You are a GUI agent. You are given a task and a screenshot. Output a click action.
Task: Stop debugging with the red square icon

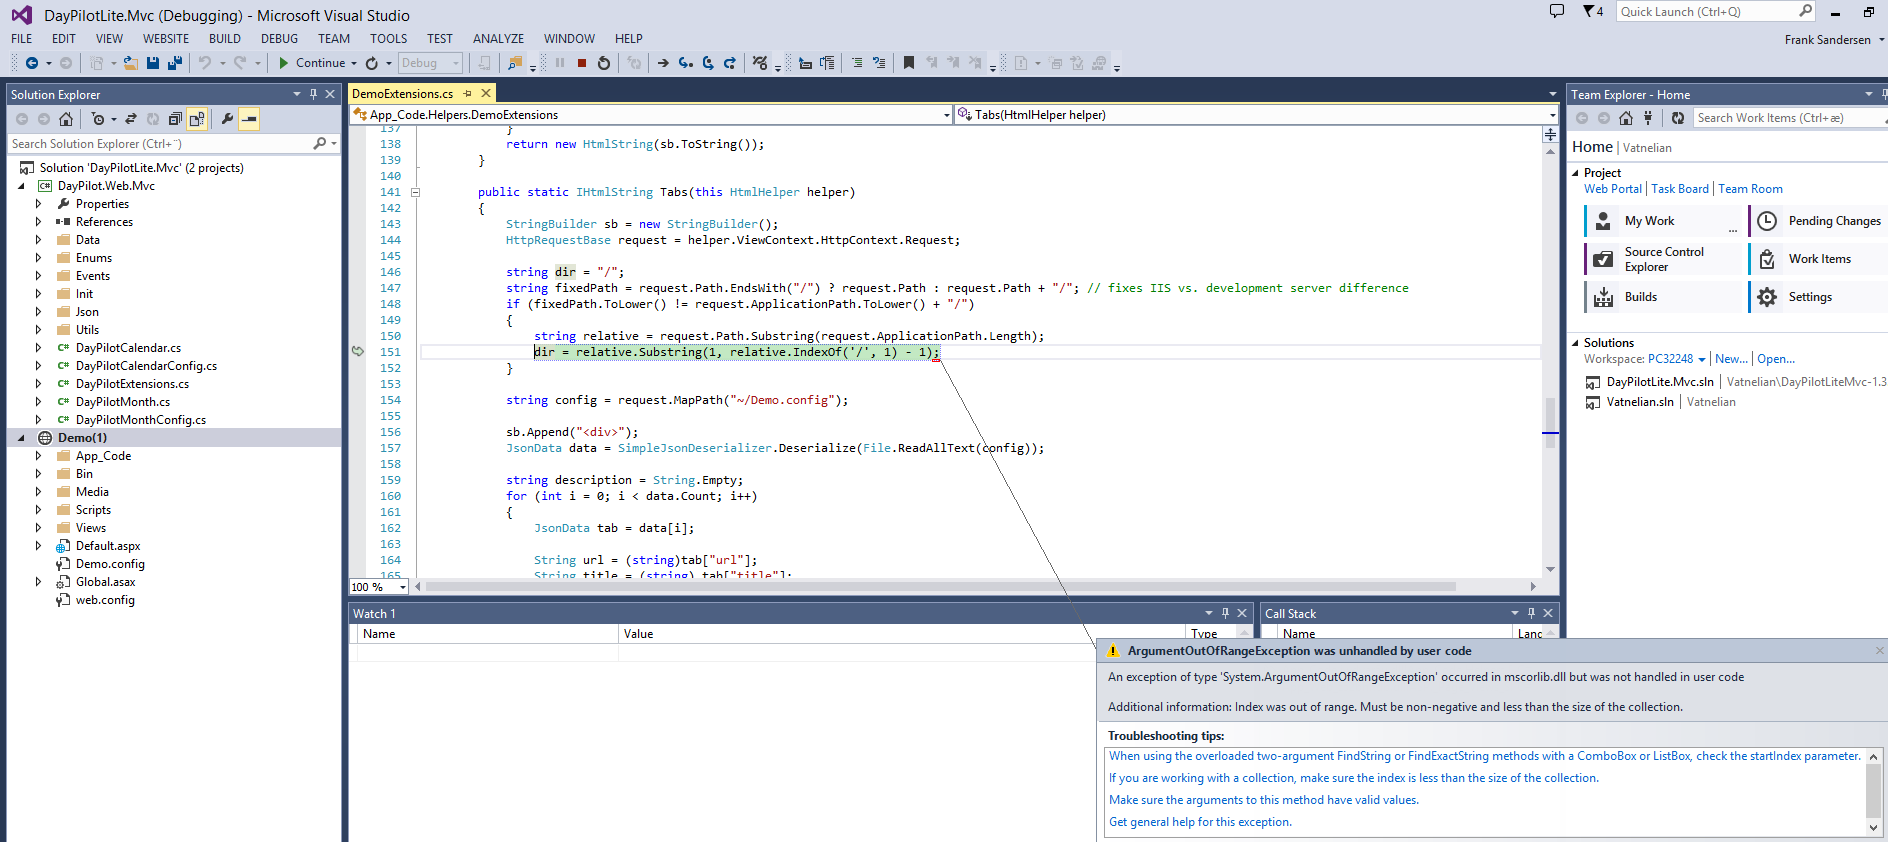[582, 63]
